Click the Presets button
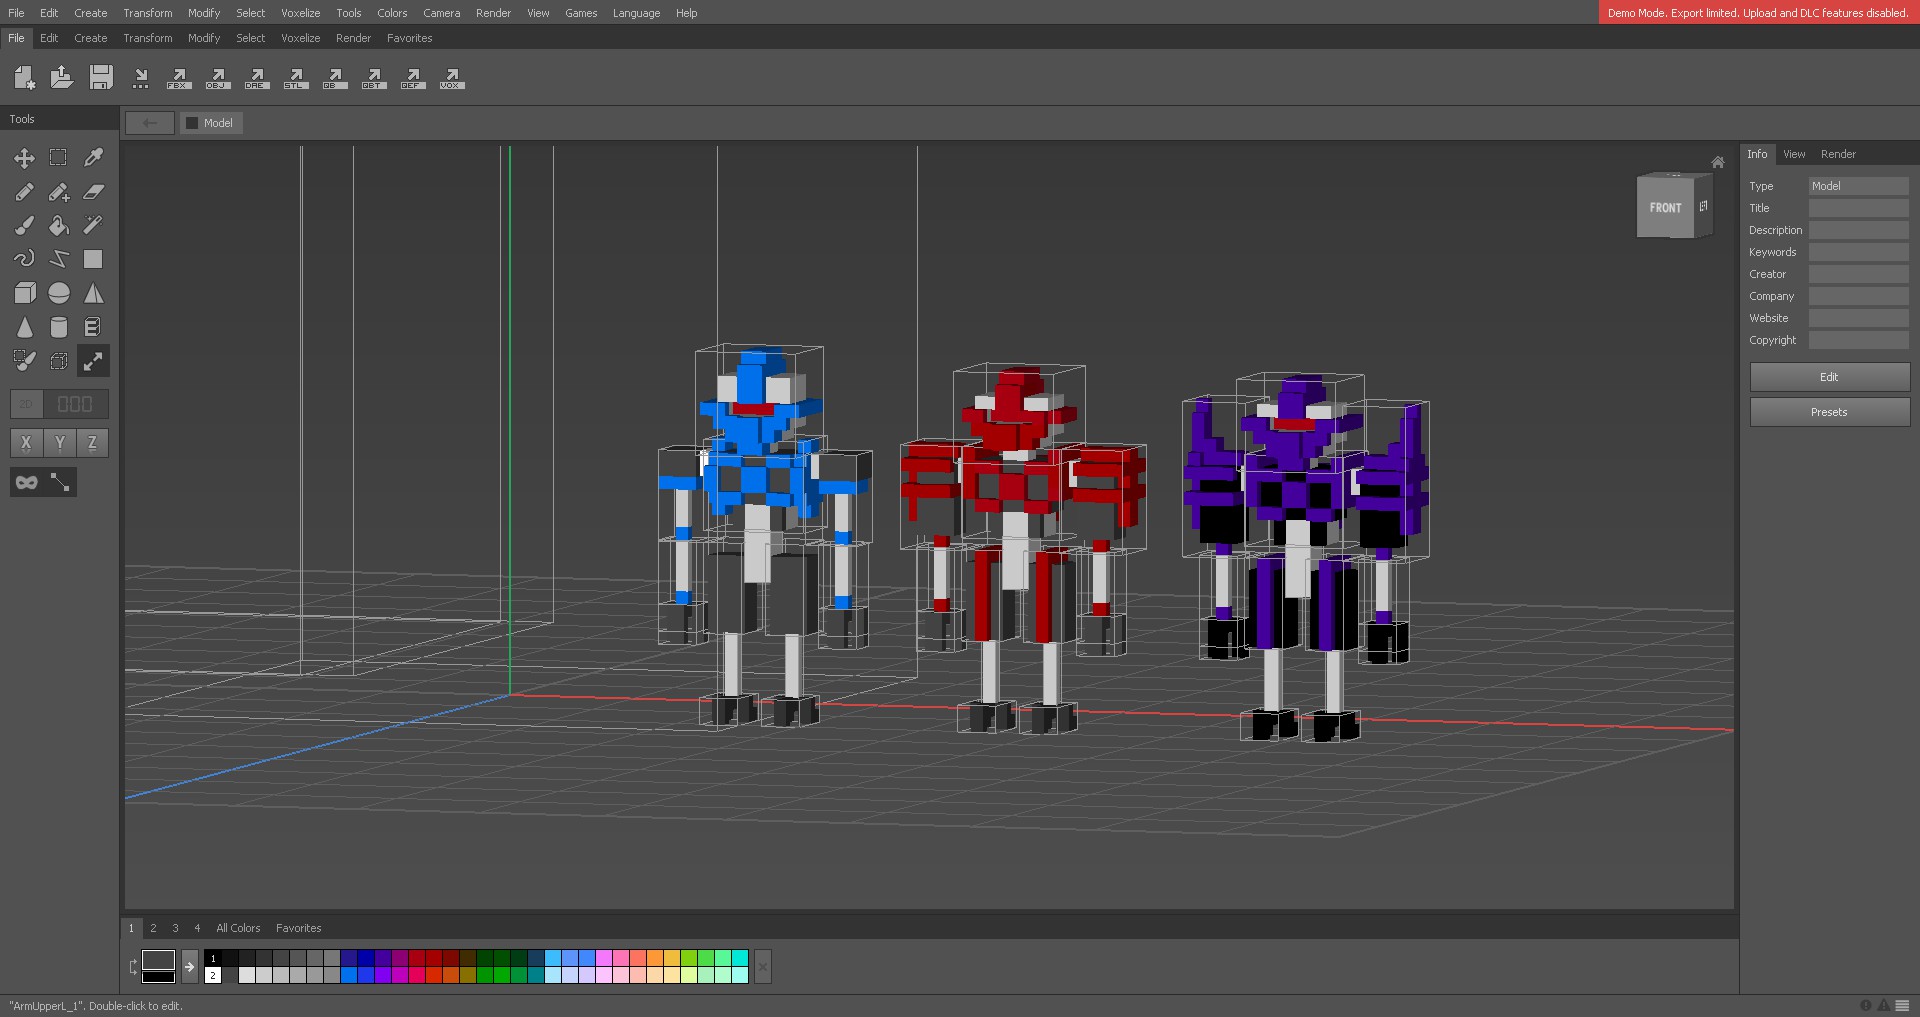Viewport: 1920px width, 1017px height. [x=1829, y=412]
